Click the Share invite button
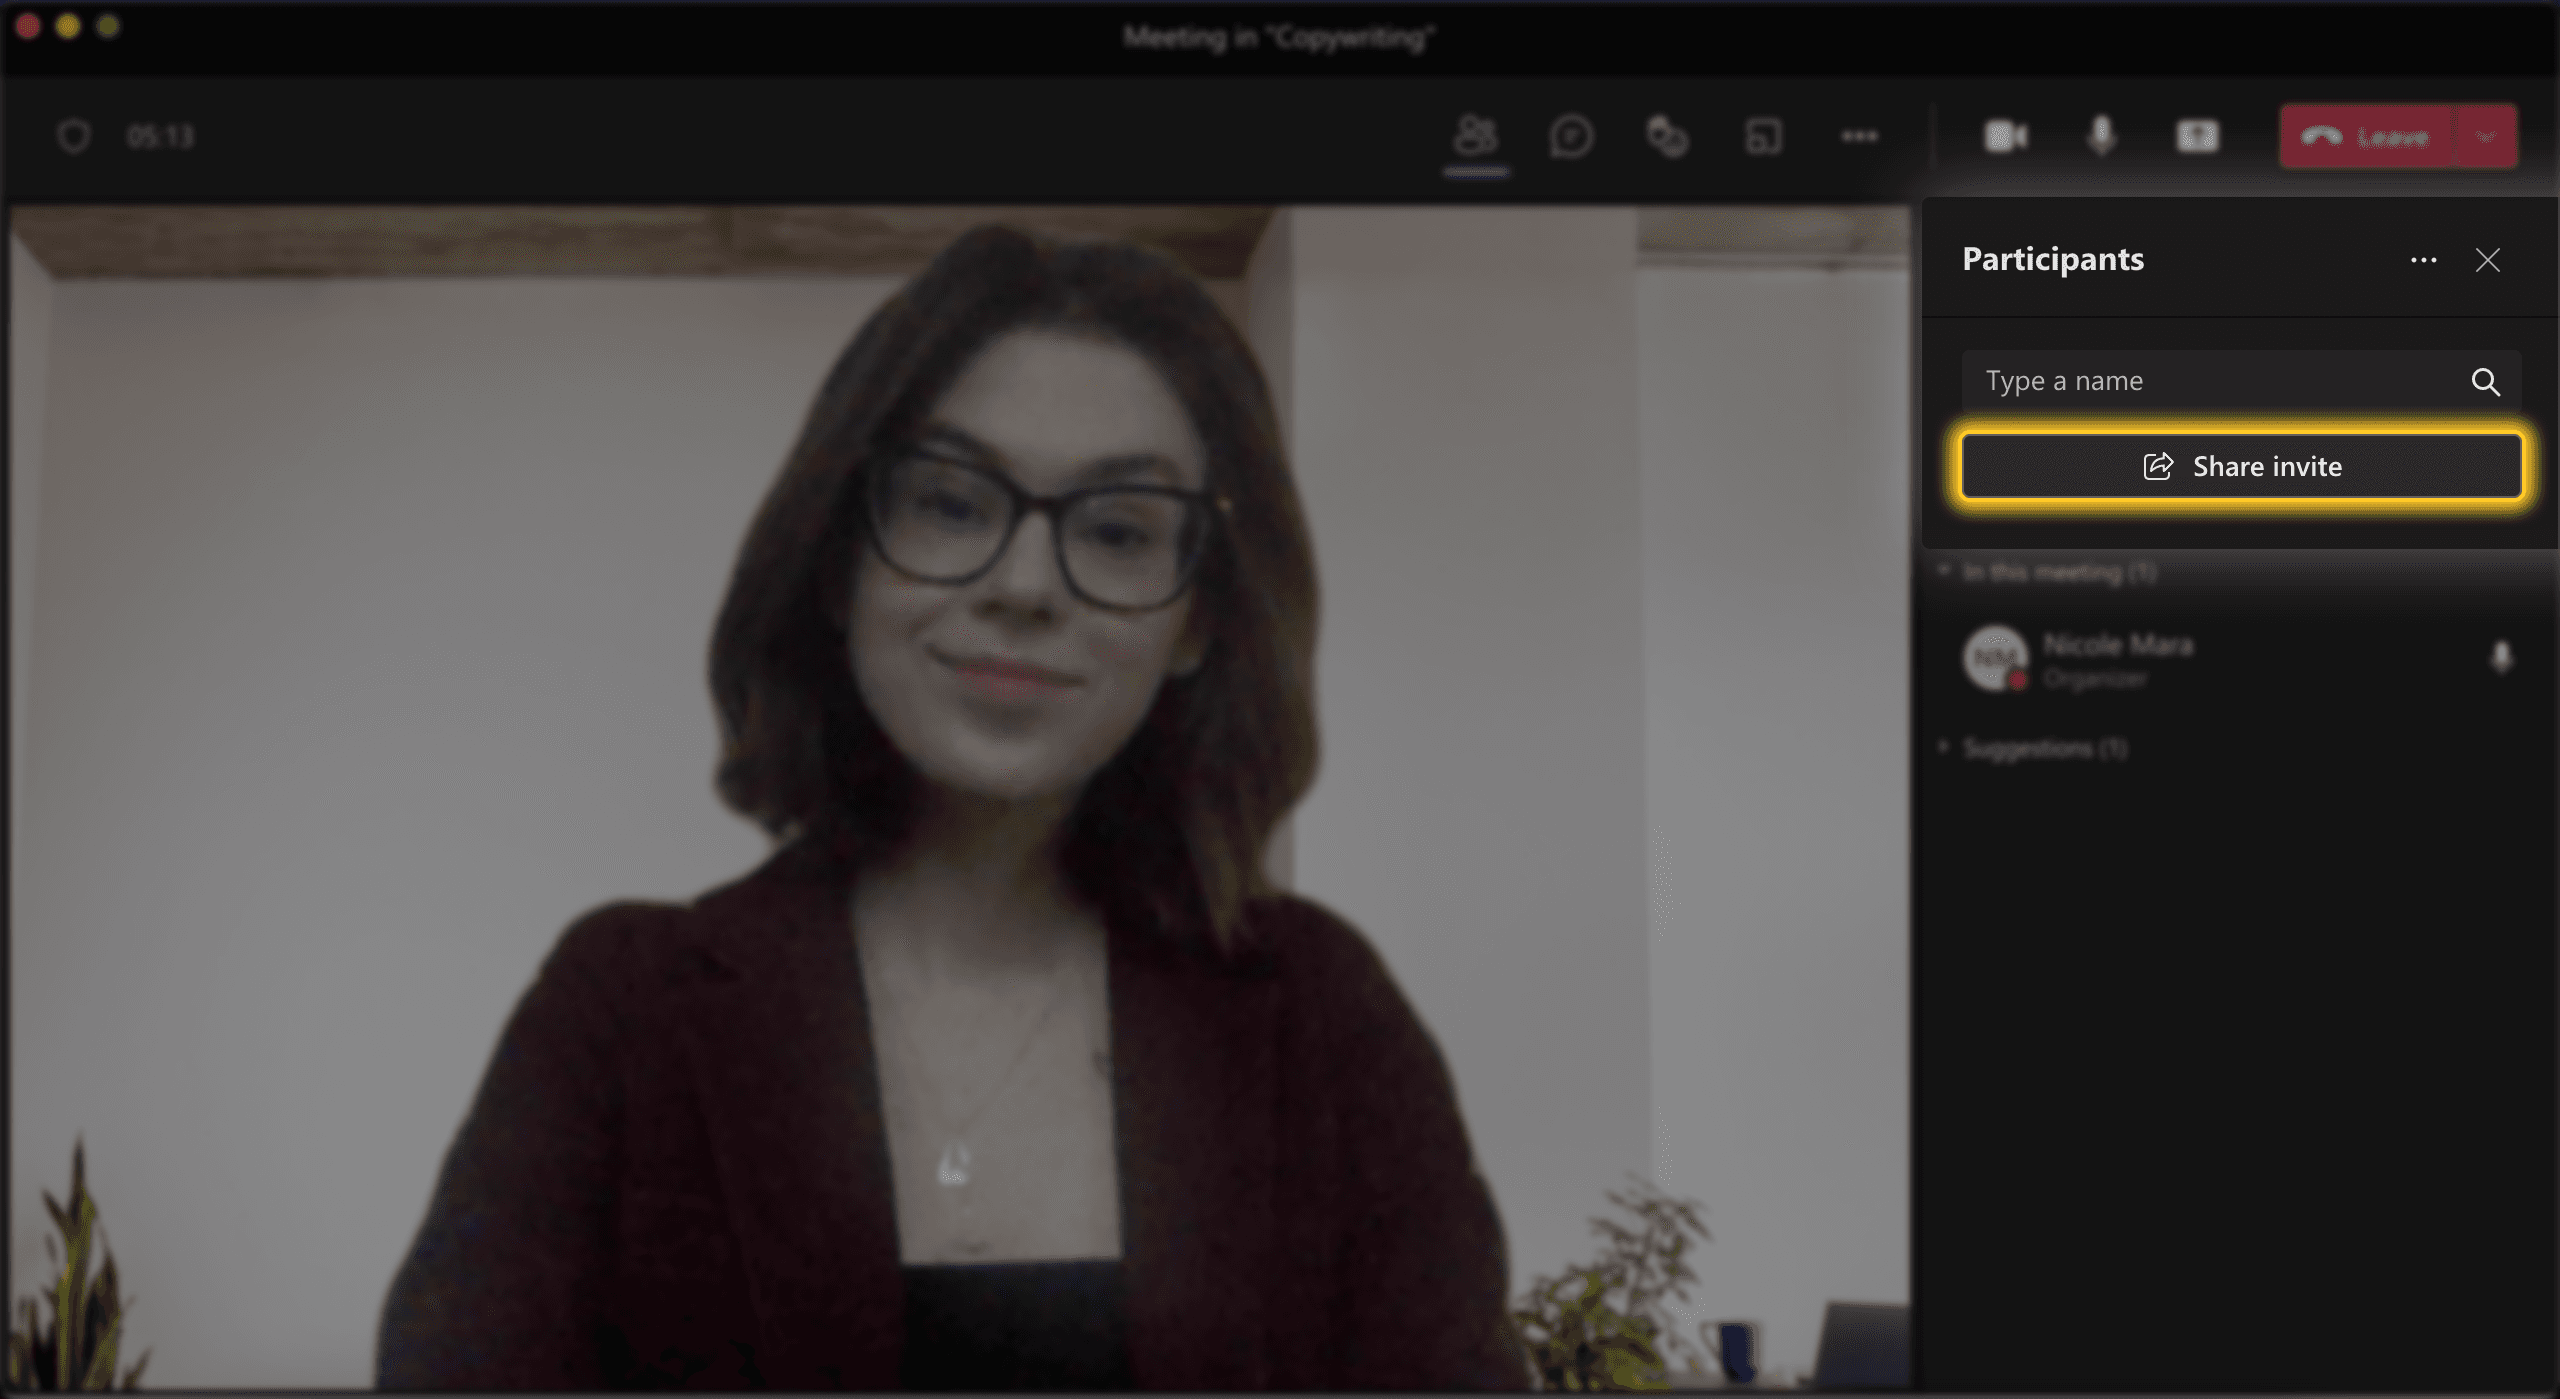This screenshot has width=2560, height=1399. (x=2240, y=465)
